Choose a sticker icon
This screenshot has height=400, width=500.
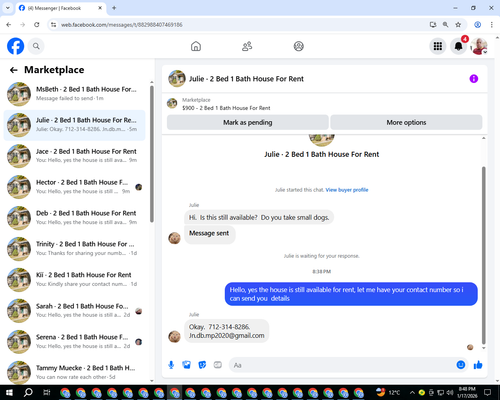tap(202, 365)
